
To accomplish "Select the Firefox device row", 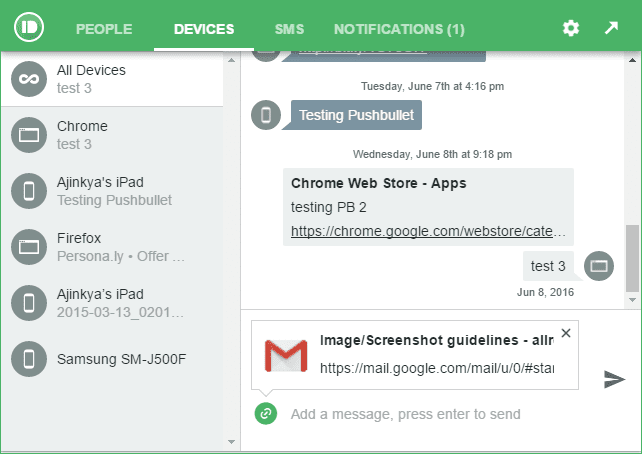I will pyautogui.click(x=112, y=247).
